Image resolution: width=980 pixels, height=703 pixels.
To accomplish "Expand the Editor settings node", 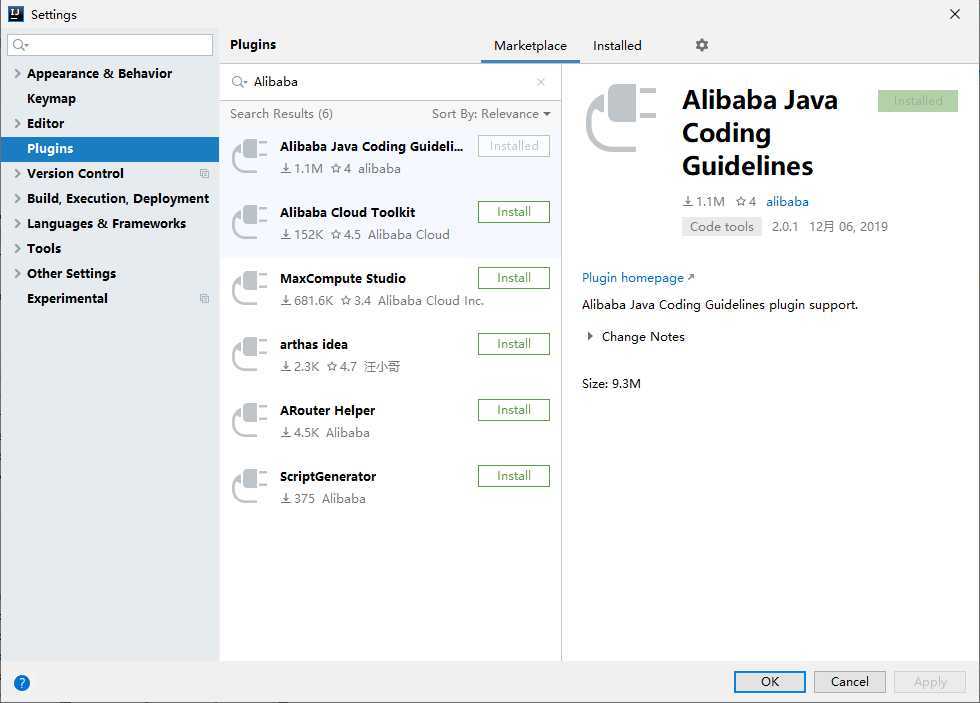I will tap(17, 123).
